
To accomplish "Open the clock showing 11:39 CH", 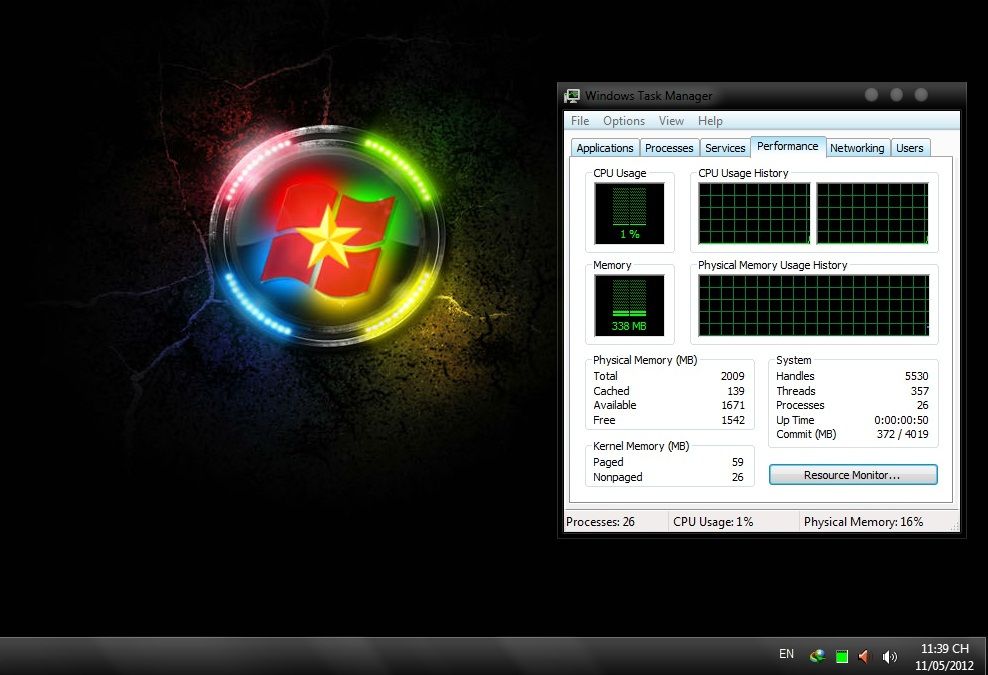I will coord(945,649).
